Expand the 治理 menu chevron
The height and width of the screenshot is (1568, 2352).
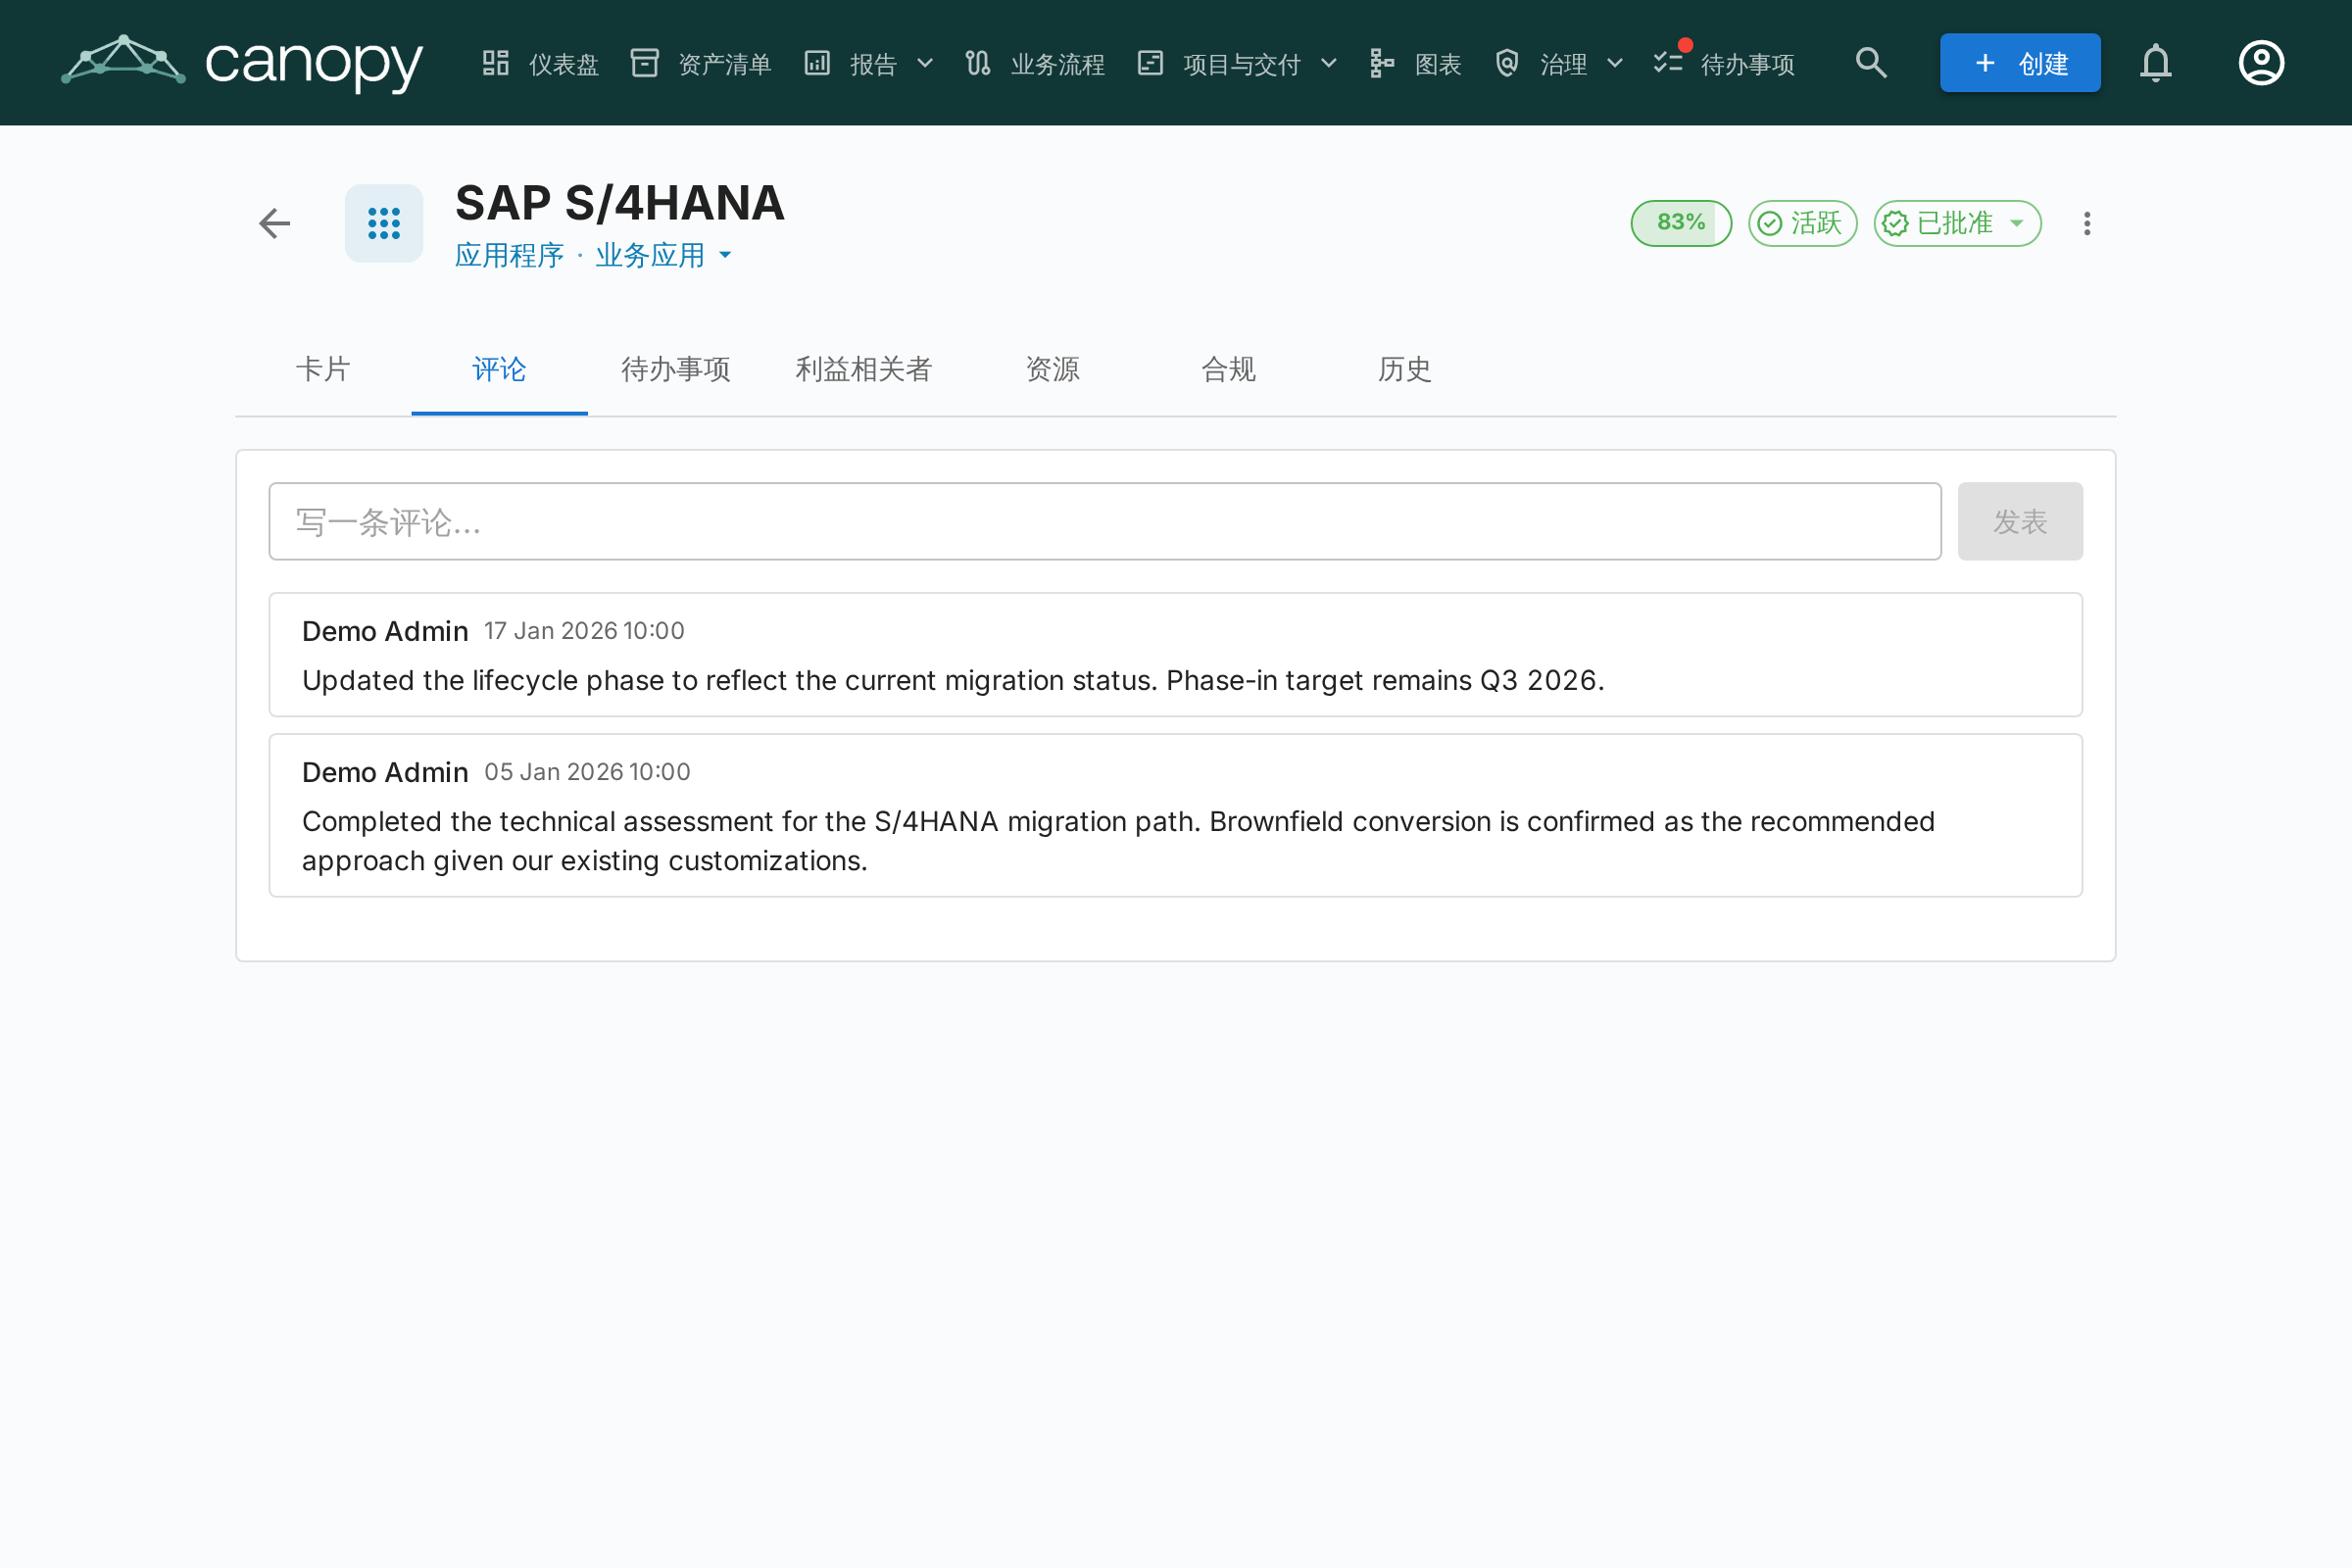1615,63
